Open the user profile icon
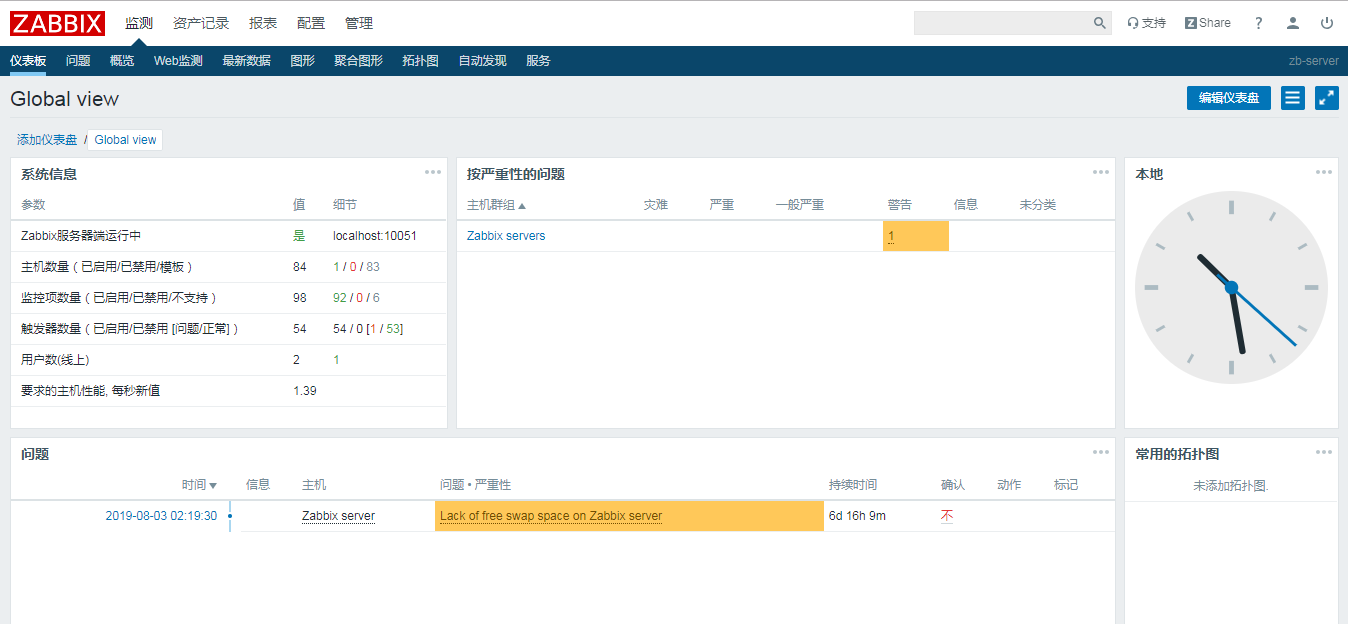Screen dimensions: 1348x624 click(1293, 23)
